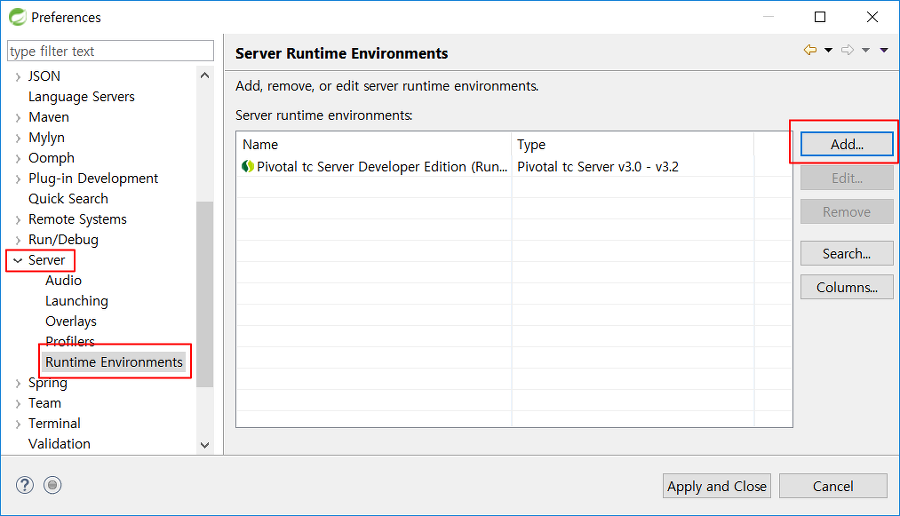This screenshot has height=516, width=900.
Task: Expand the Oomph tree node
Action: click(18, 158)
